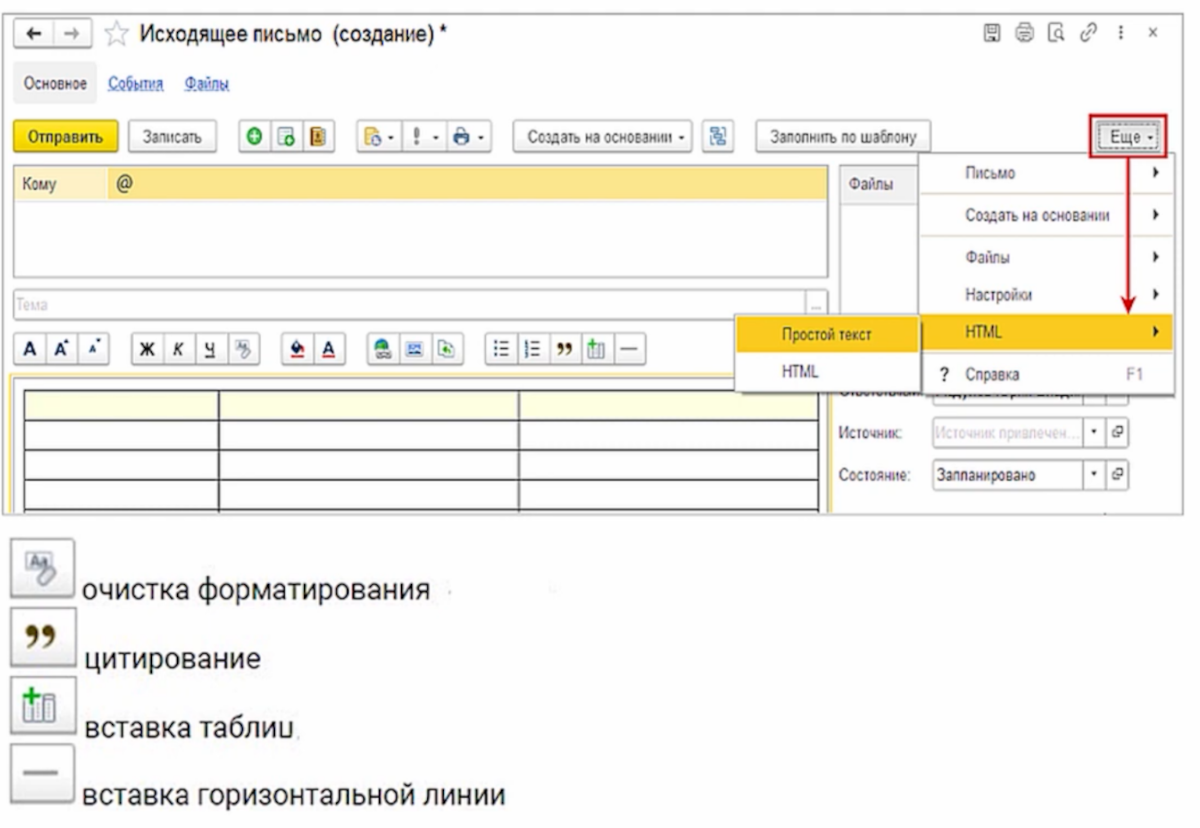Click the structure icon after Создать на основании

717,137
